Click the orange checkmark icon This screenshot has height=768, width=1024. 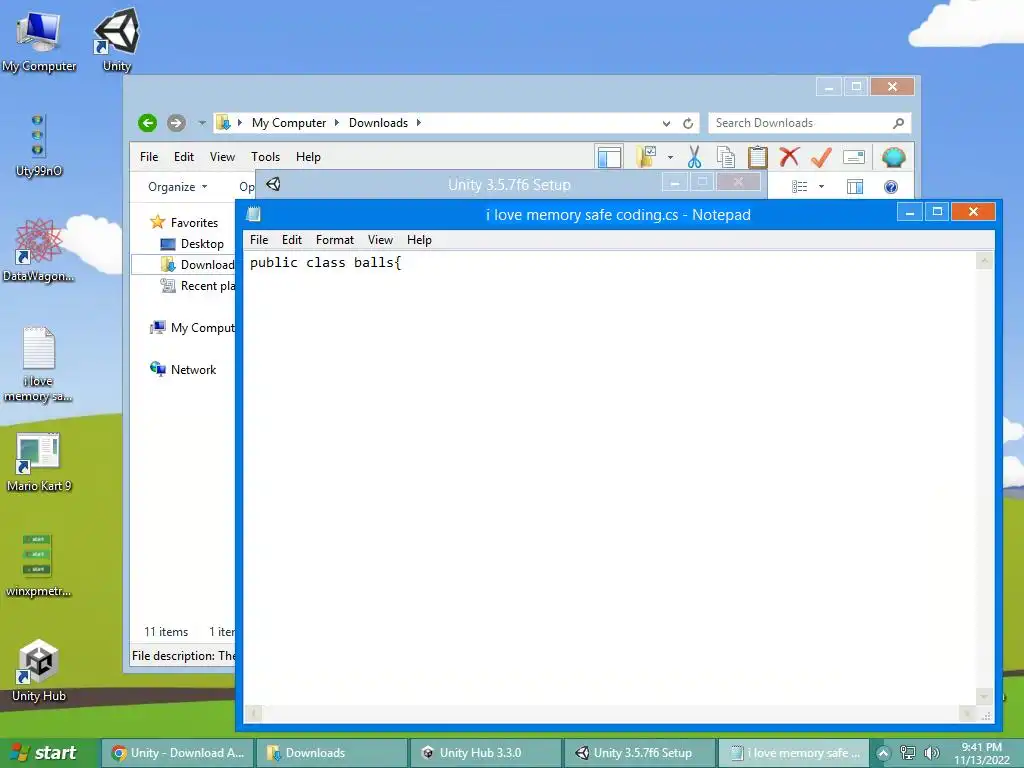coord(822,157)
